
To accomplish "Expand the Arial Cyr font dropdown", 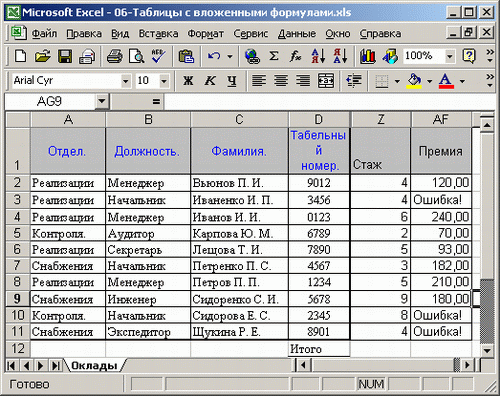I will [126, 81].
